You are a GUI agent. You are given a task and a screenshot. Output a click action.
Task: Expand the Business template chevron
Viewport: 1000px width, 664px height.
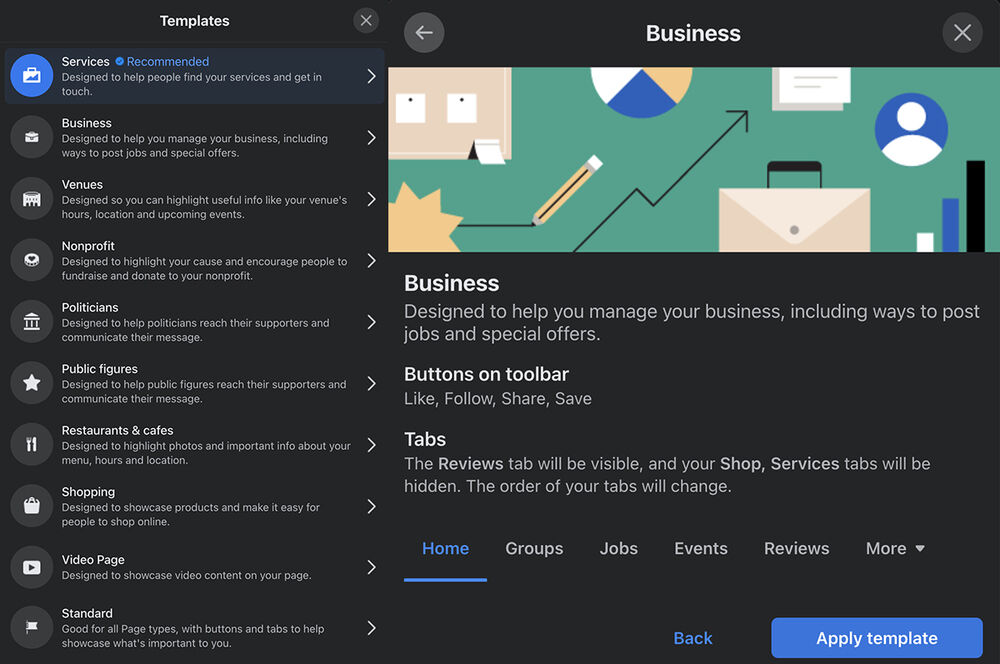point(372,138)
